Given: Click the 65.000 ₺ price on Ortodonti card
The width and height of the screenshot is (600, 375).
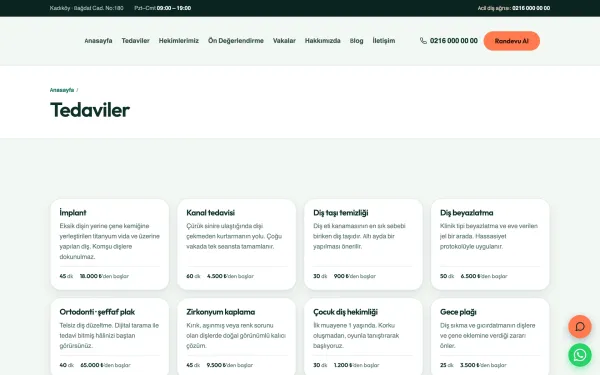Looking at the screenshot, I should click(91, 365).
